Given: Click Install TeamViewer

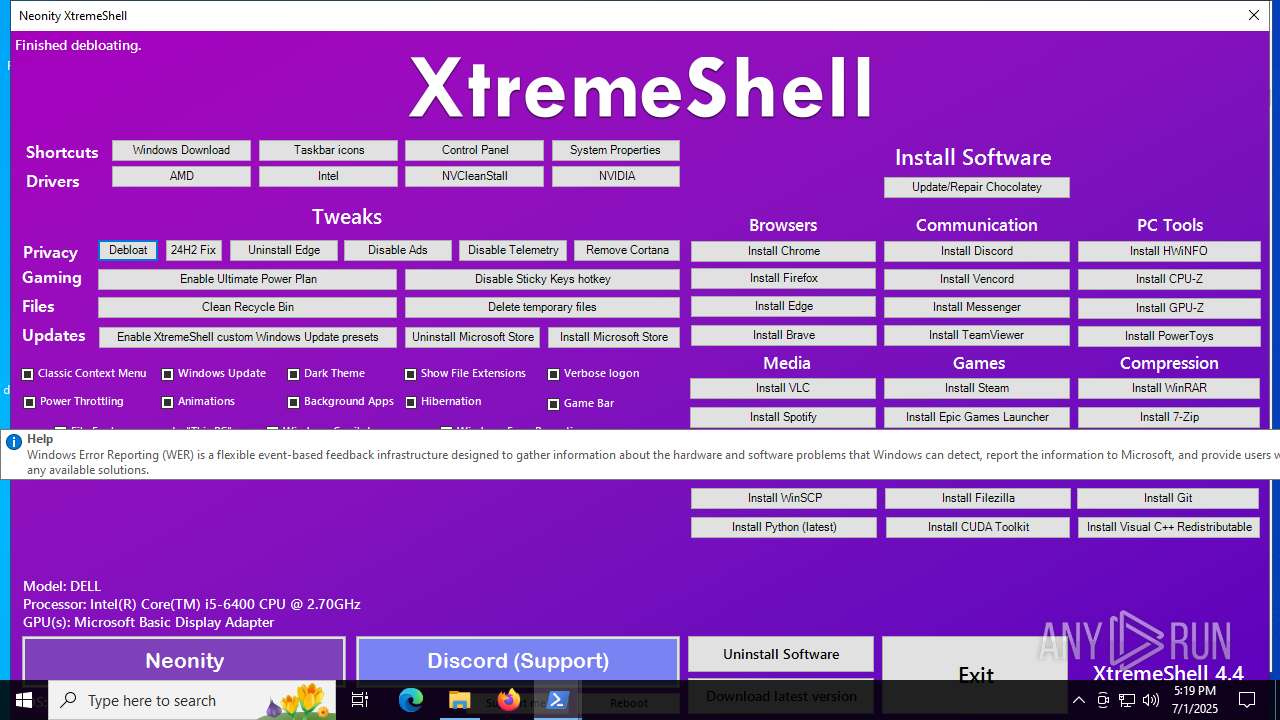Looking at the screenshot, I should (x=977, y=335).
